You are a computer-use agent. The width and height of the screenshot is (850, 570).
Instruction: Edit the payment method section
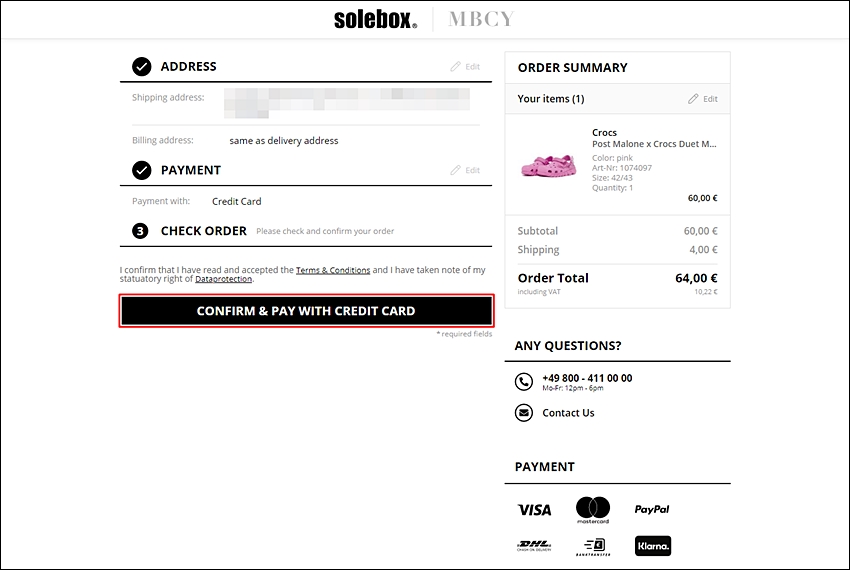coord(465,170)
